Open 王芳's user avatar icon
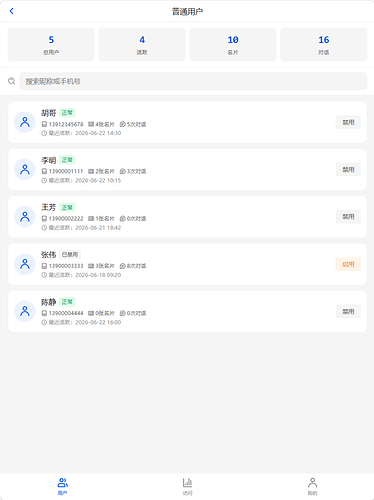The height and width of the screenshot is (500, 374). 25,217
